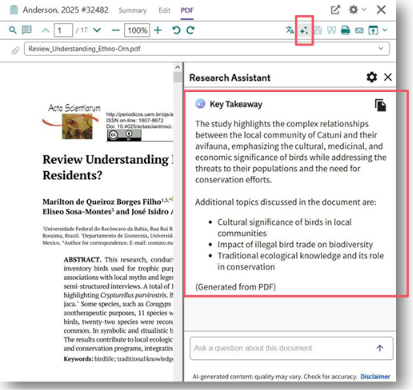This screenshot has height=390, width=413.
Task: Open the Research Assistant sparkle icon
Action: 304,30
